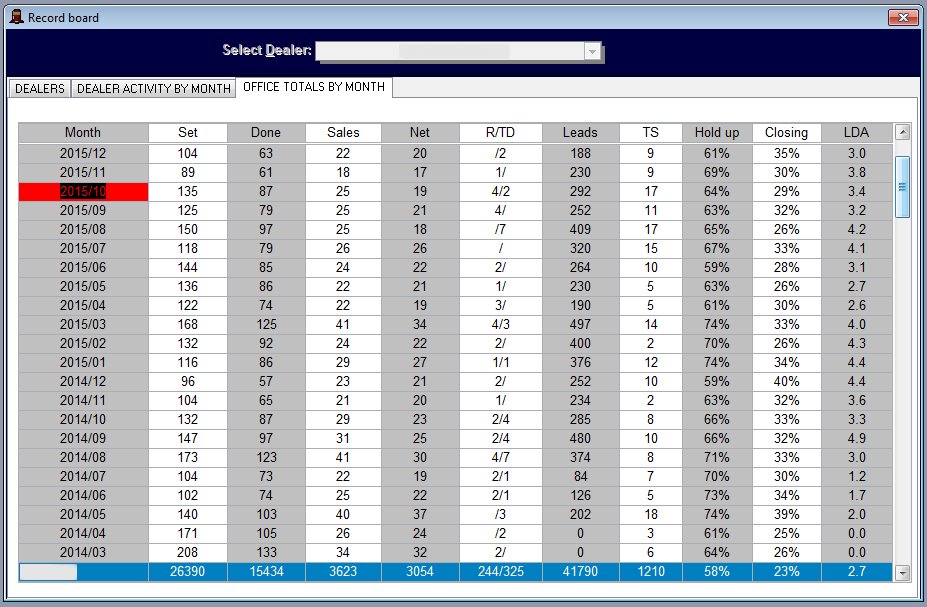Click the TS column header

650,132
